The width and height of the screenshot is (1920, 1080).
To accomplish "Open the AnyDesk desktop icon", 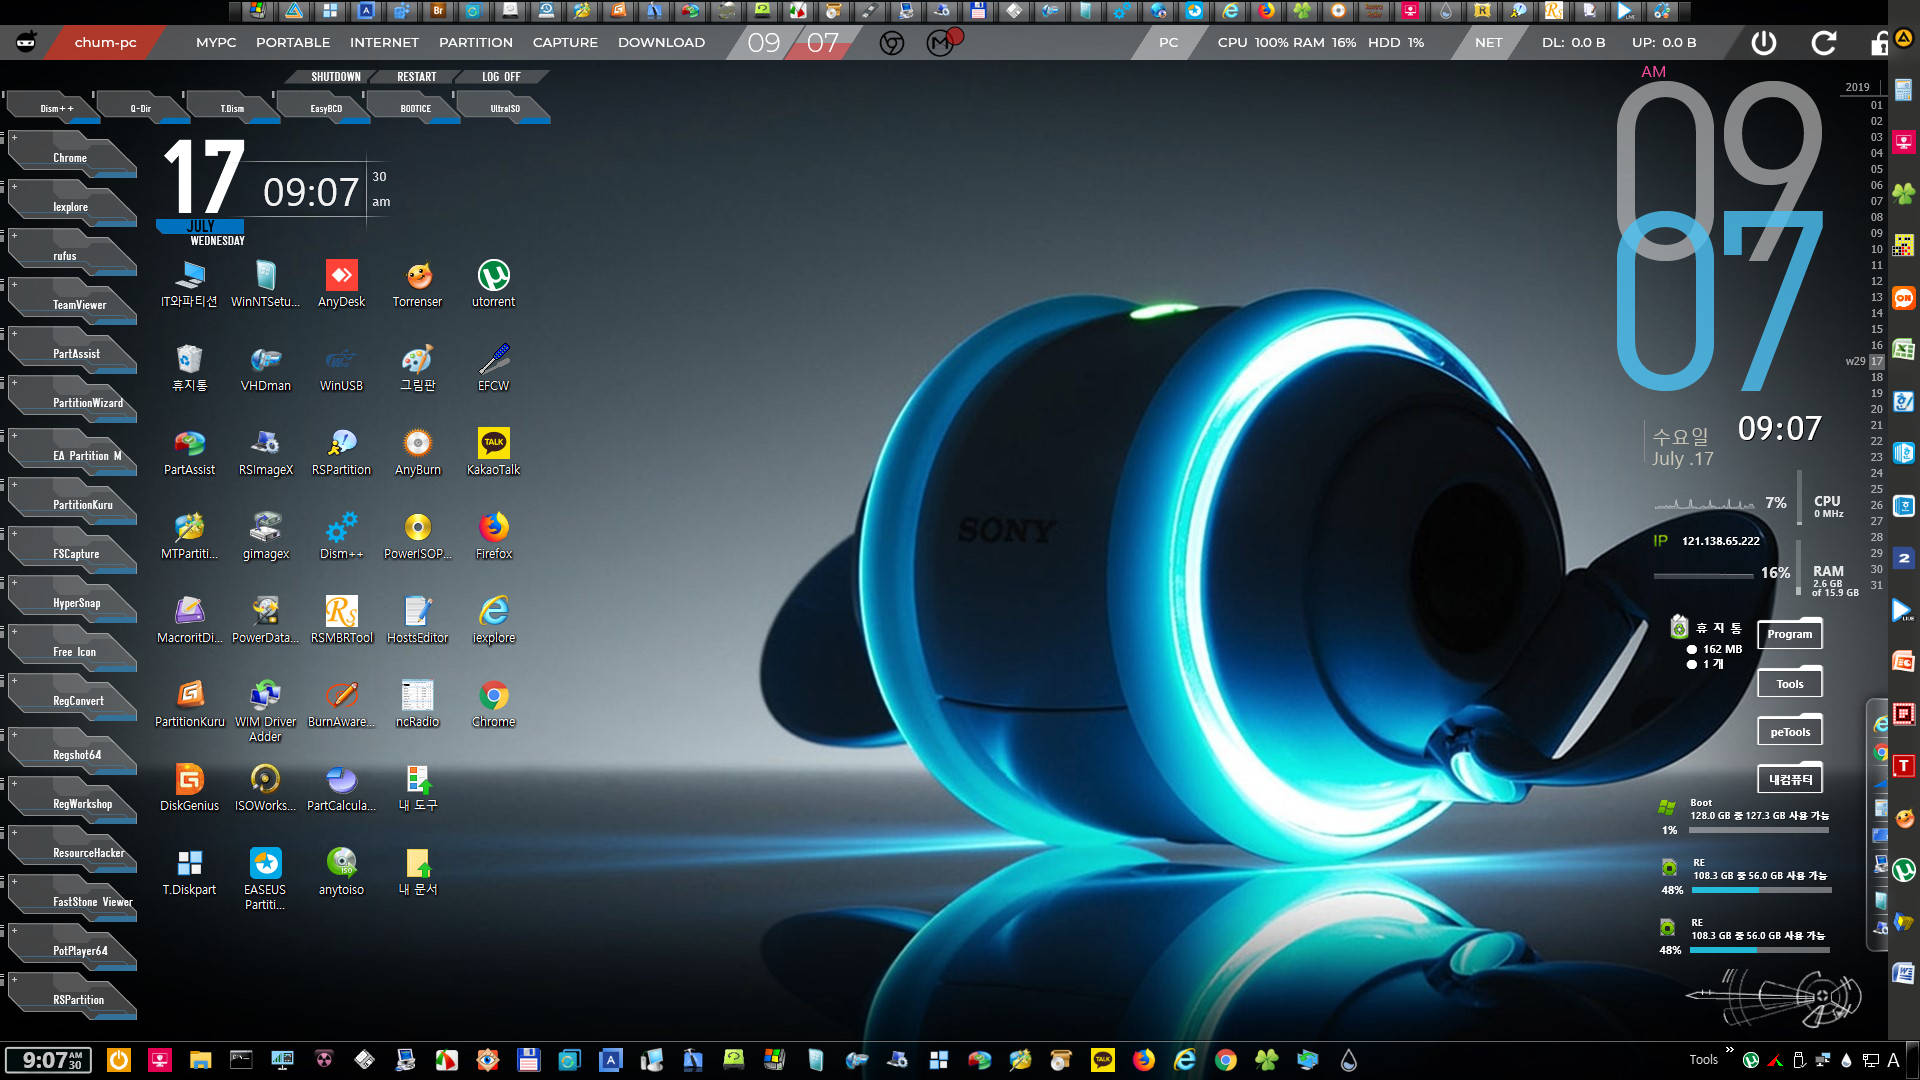I will (341, 284).
